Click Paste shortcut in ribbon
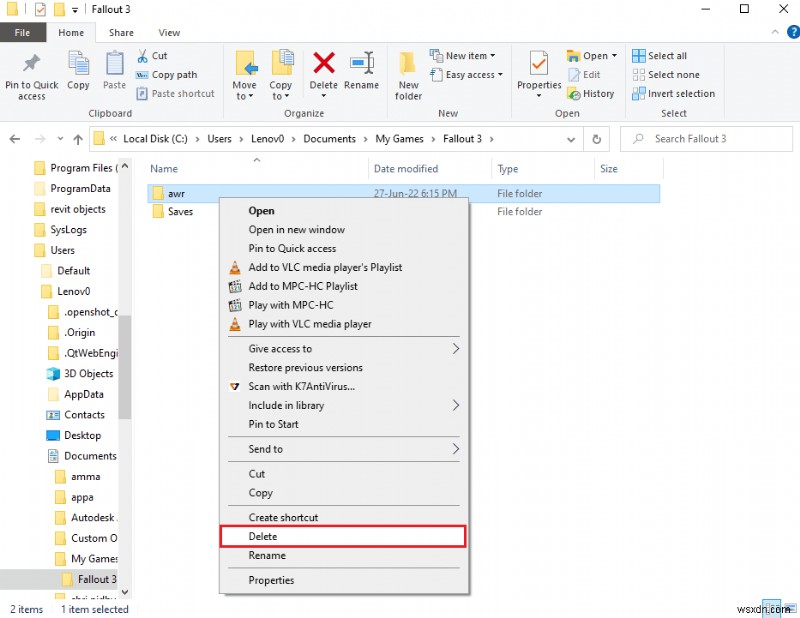 176,93
